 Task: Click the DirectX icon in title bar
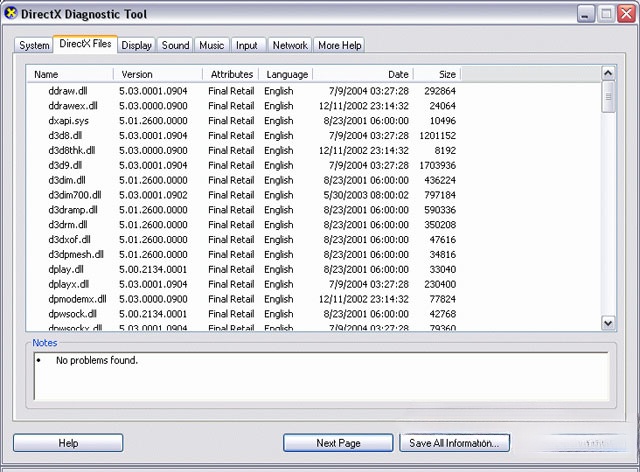click(10, 13)
